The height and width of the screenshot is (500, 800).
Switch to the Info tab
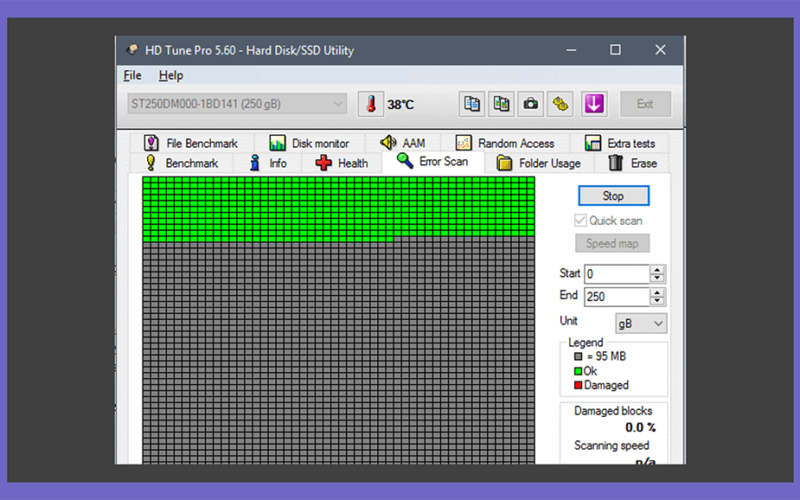[x=267, y=163]
